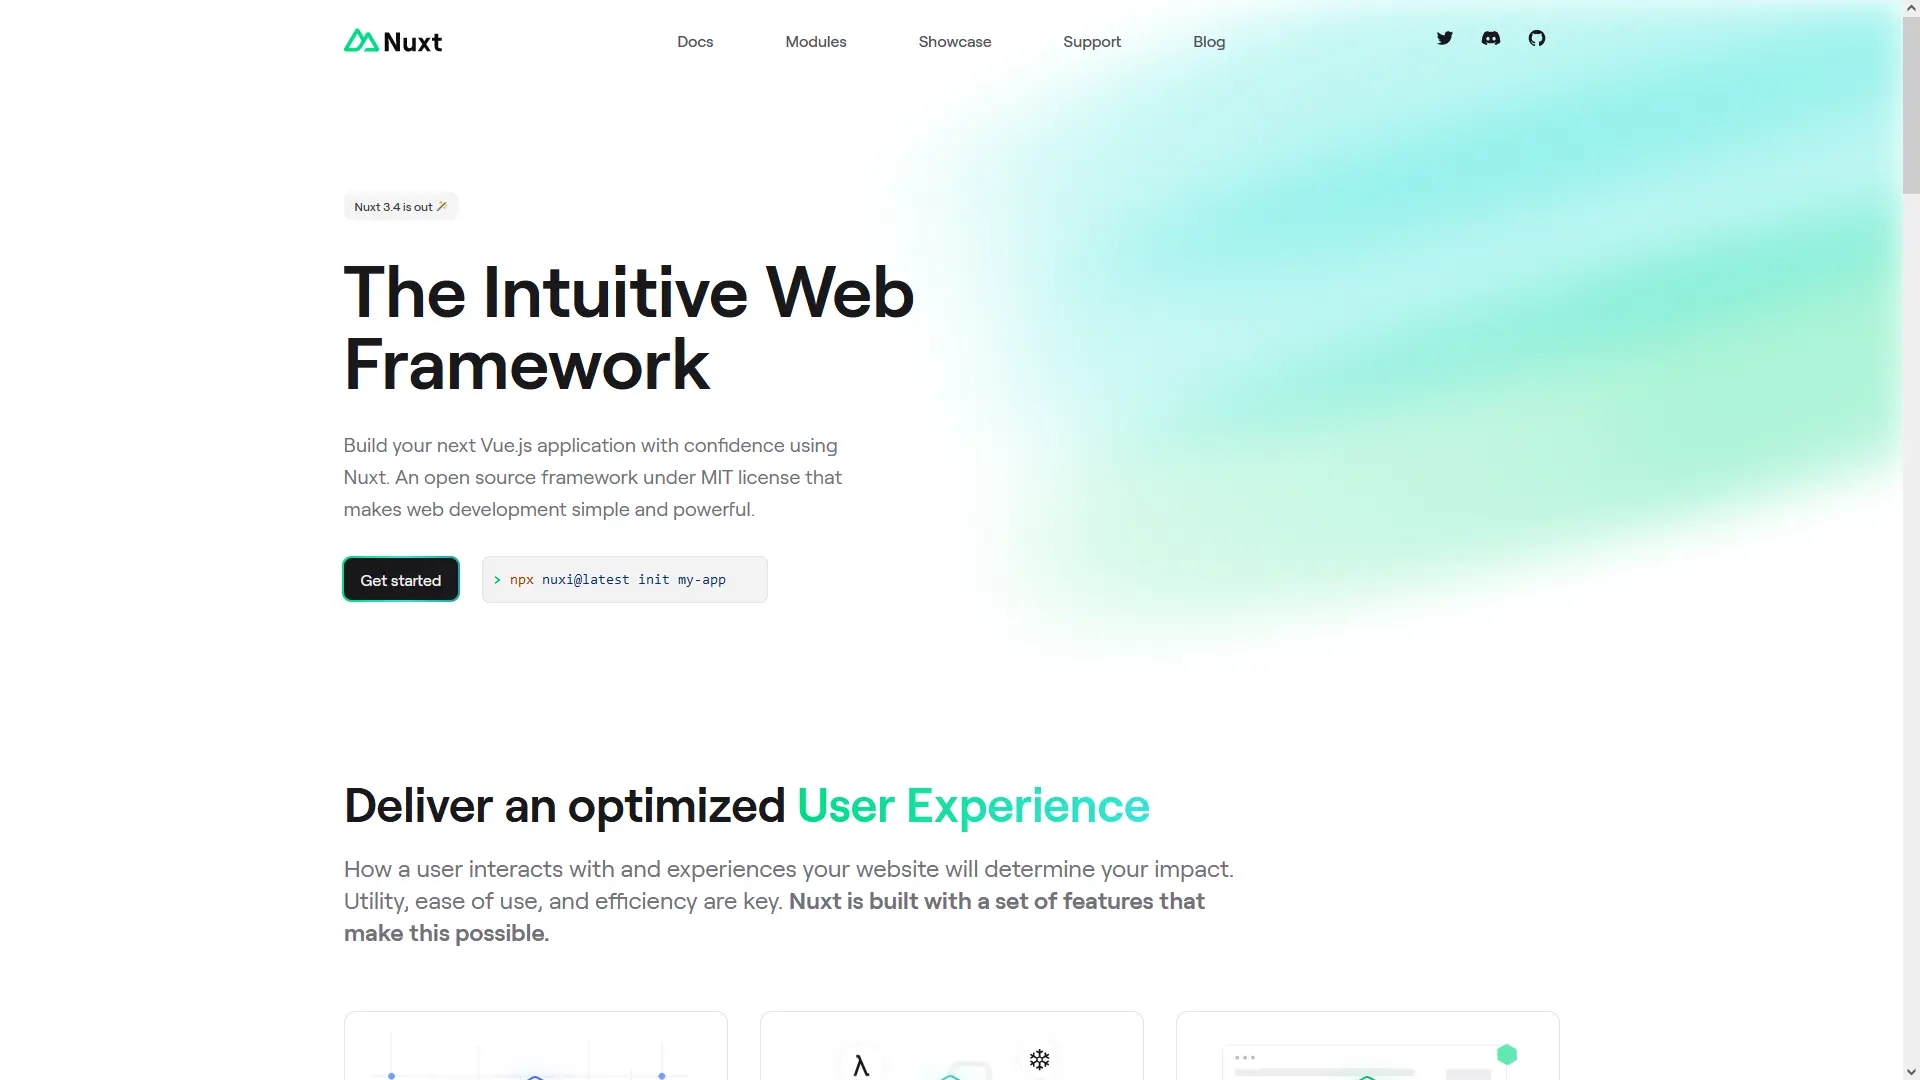Click the snowflake icon in feature card

pos(1039,1059)
